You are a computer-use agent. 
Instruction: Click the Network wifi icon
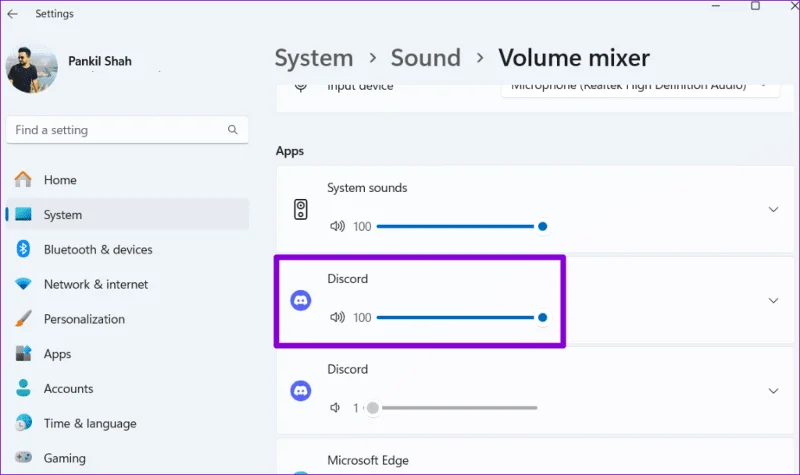tap(23, 284)
